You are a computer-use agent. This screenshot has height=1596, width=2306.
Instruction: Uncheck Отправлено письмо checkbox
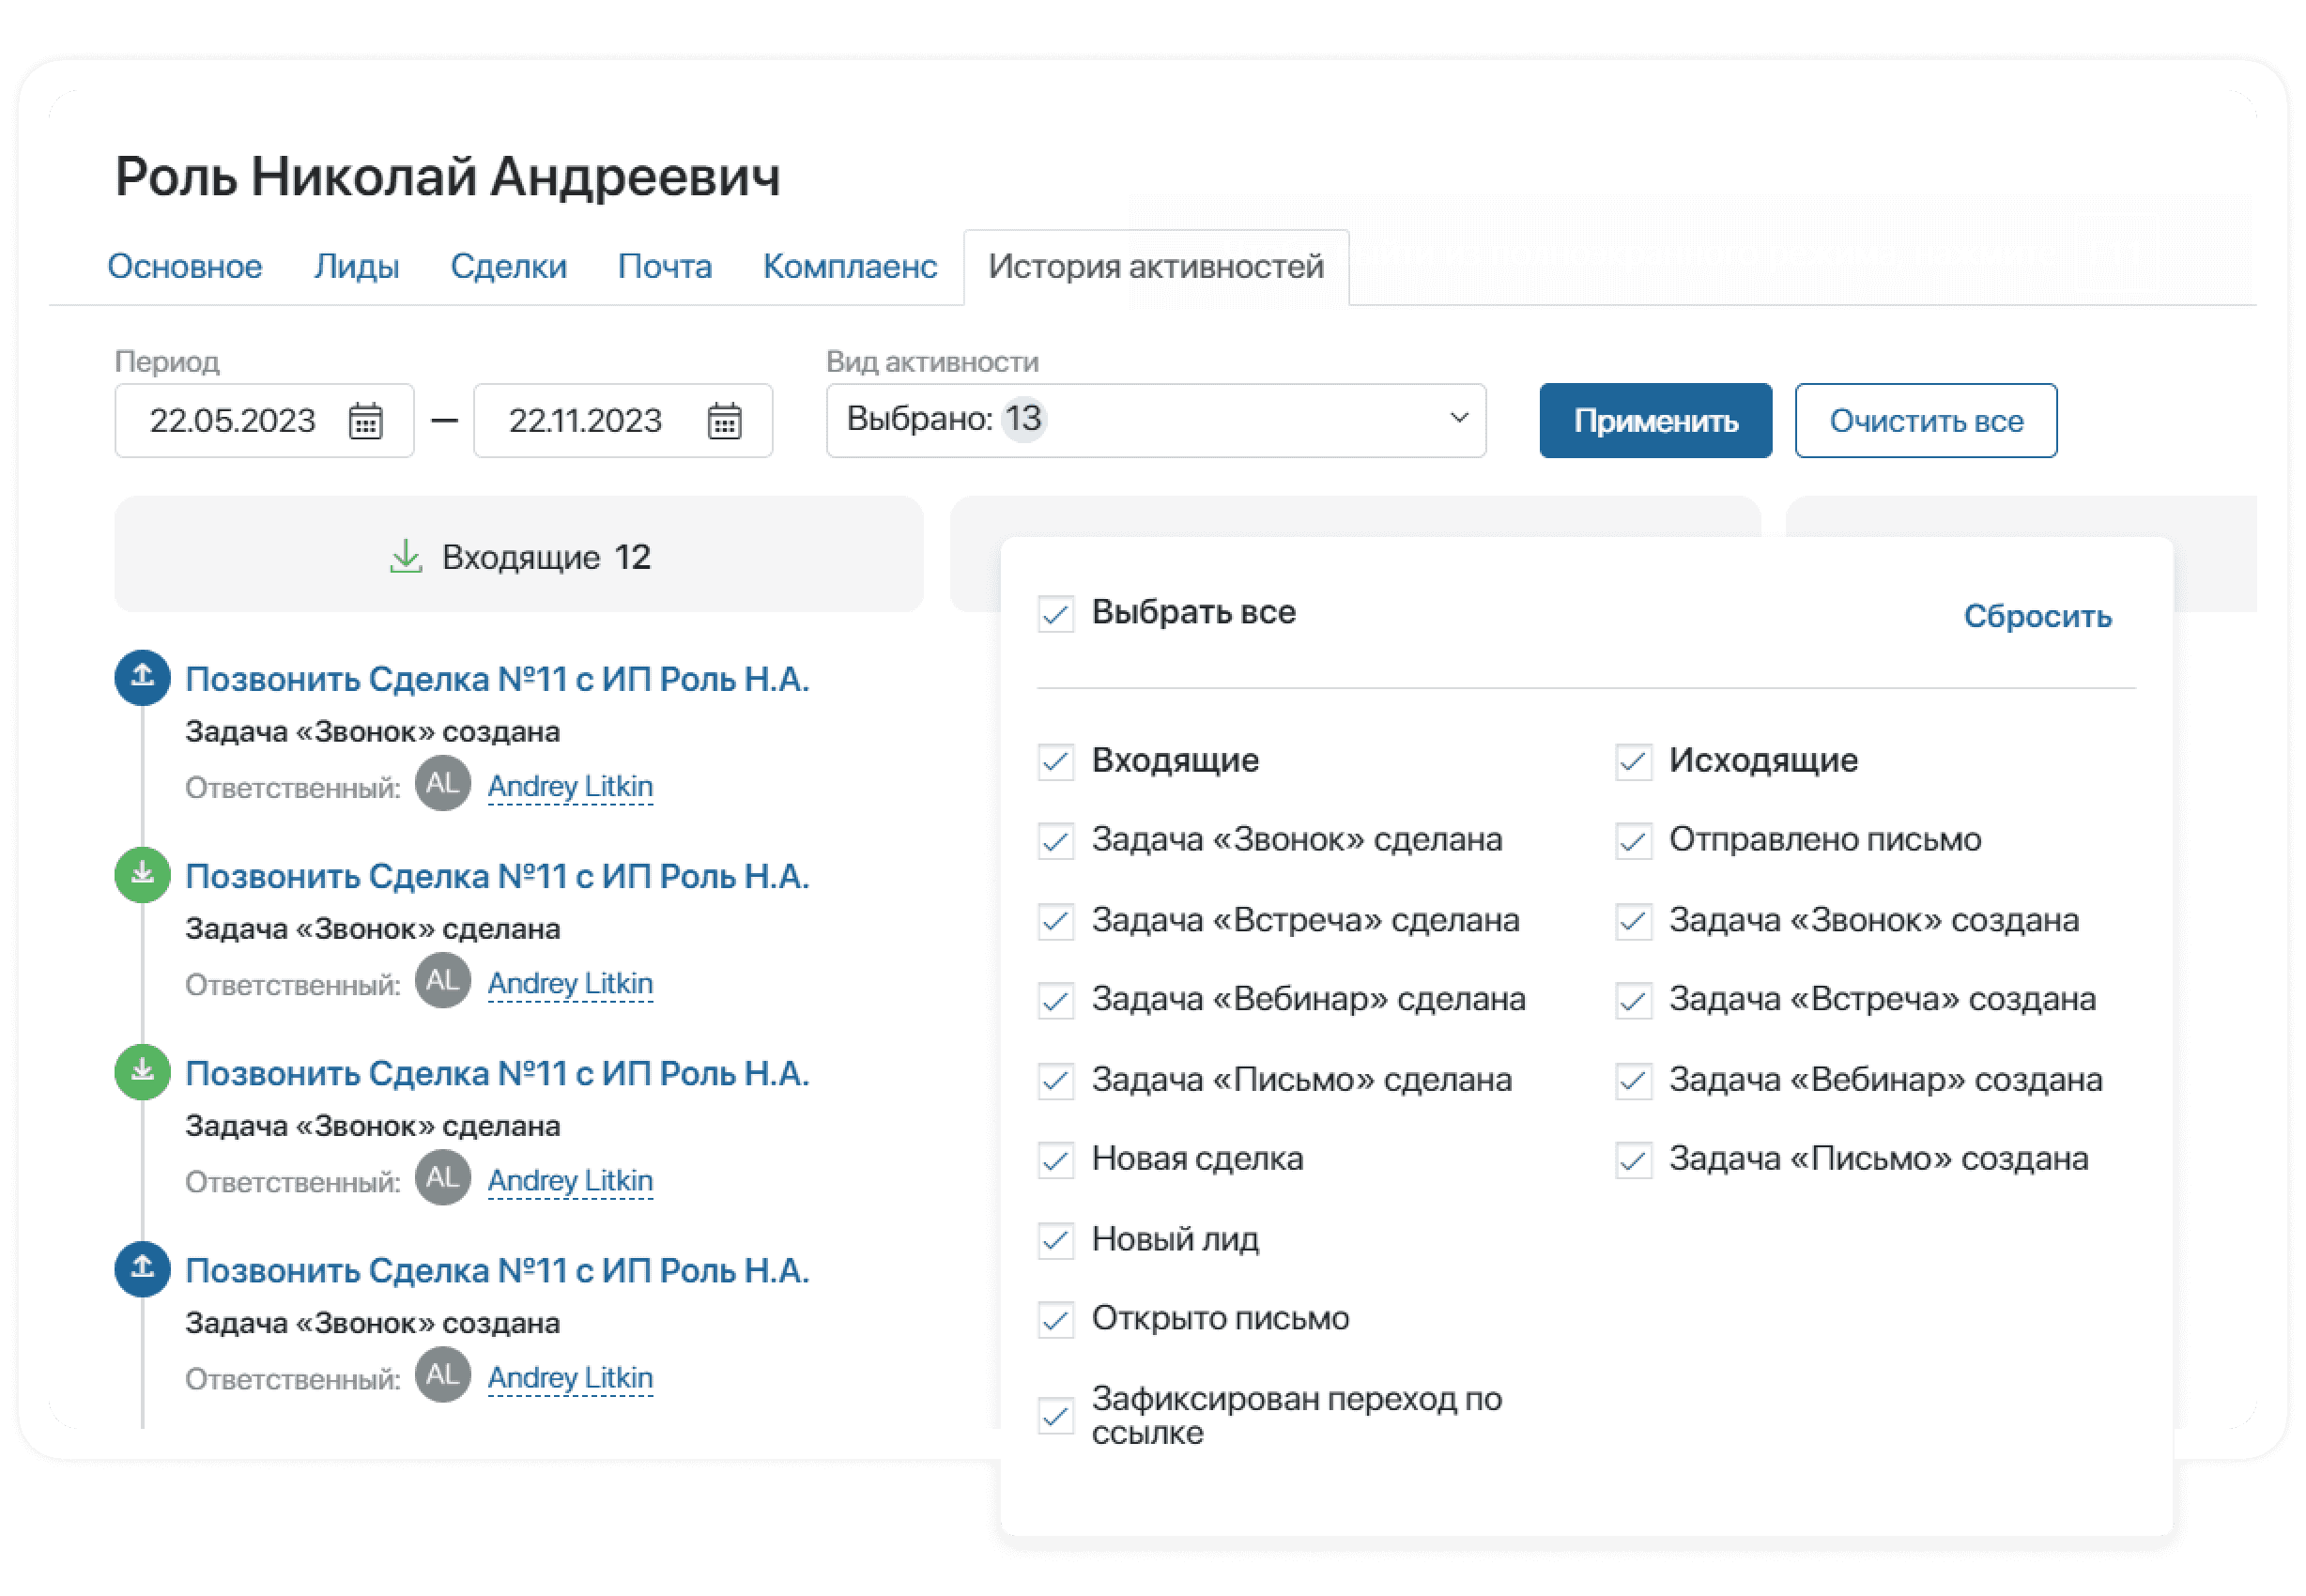(1633, 841)
